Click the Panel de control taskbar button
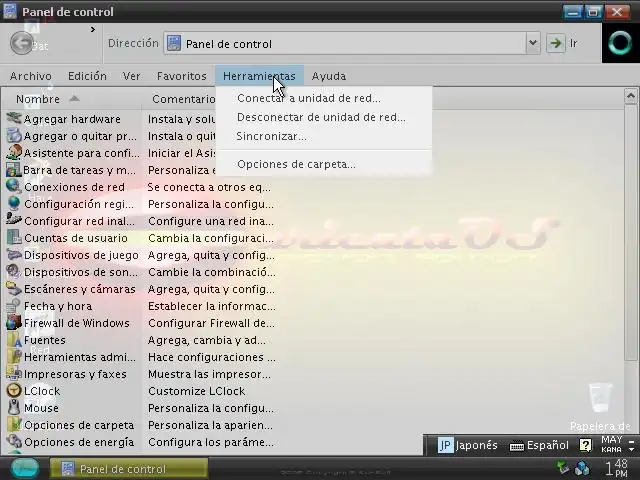The image size is (640, 480). tap(129, 469)
